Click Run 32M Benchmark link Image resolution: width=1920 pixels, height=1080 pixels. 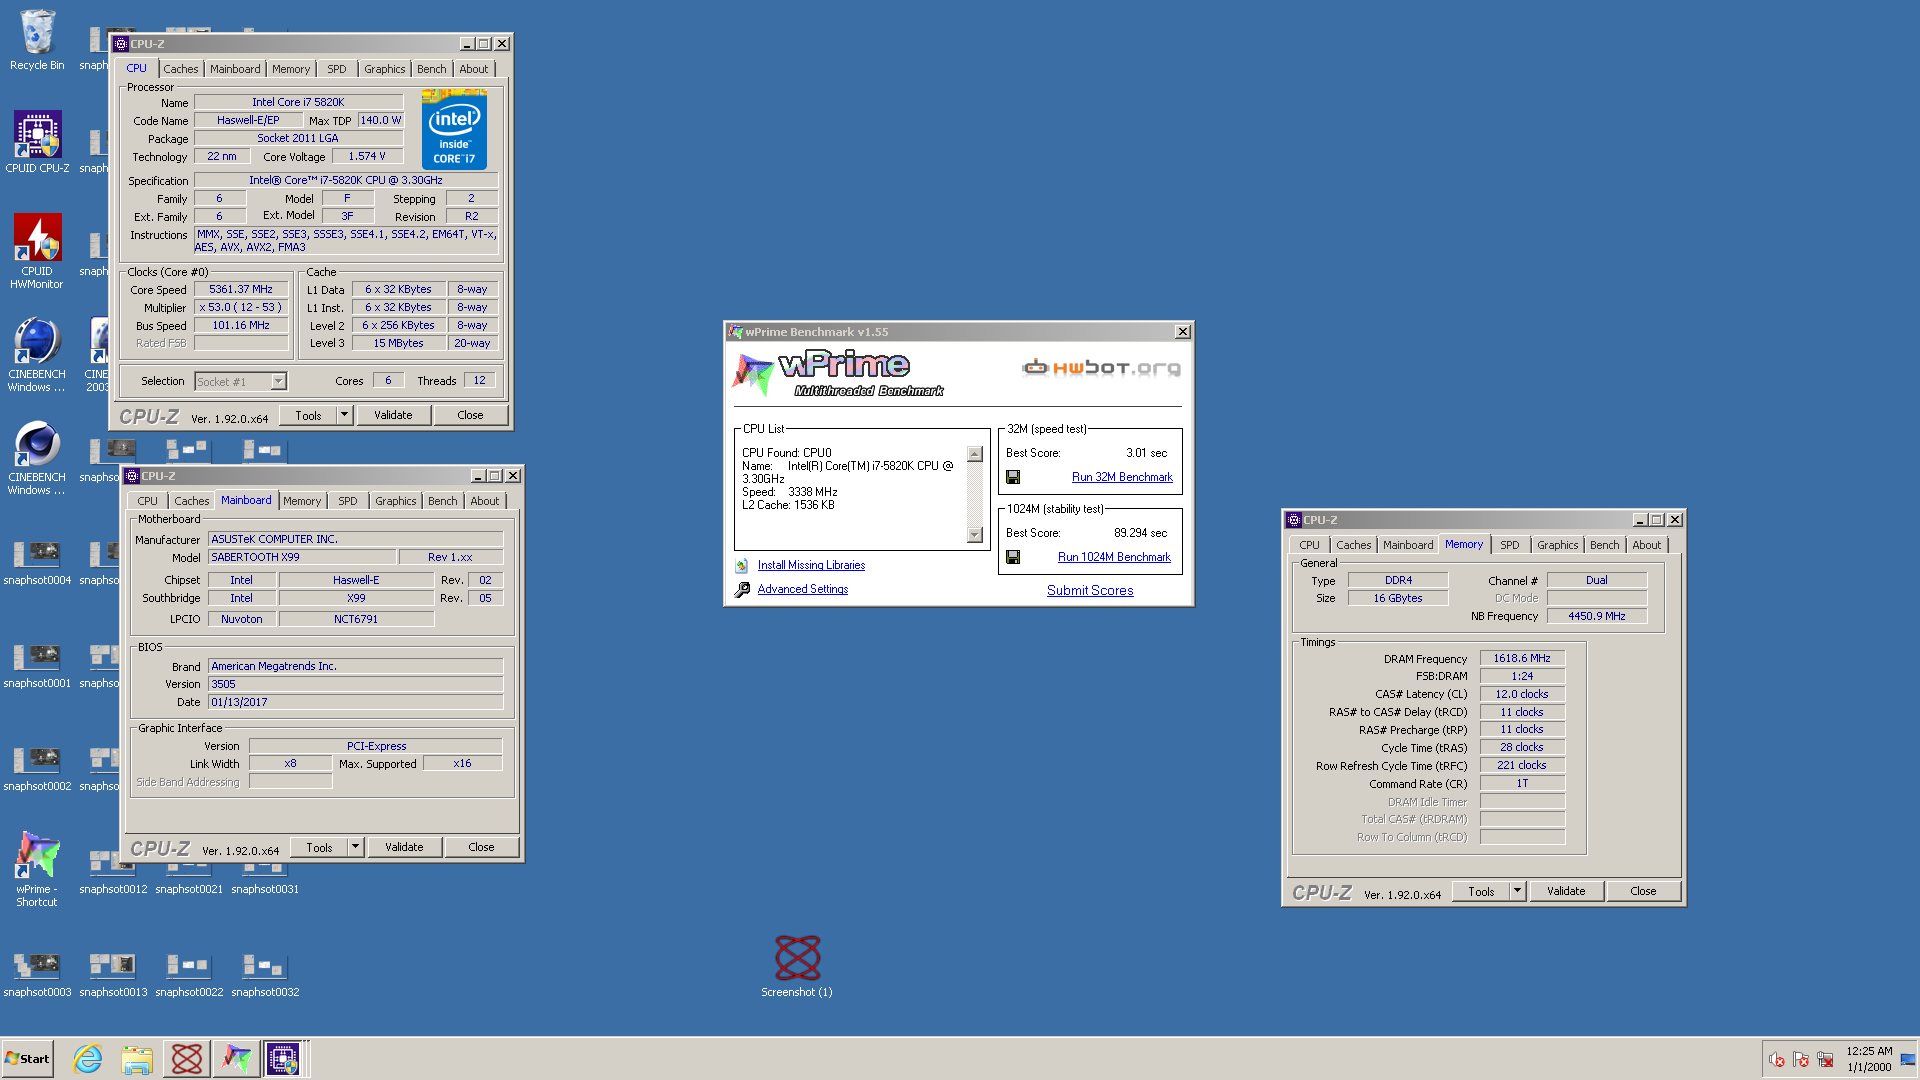tap(1122, 477)
